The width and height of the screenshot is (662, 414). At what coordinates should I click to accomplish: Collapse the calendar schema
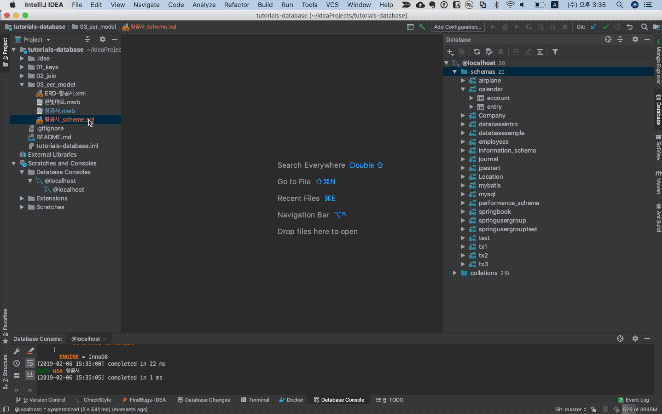point(463,89)
